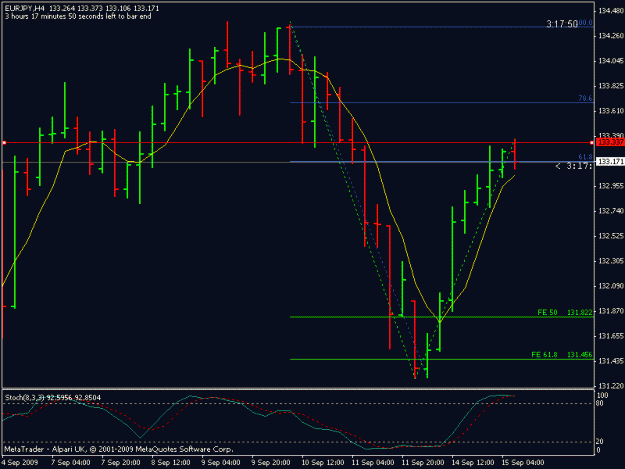Screen dimensions: 625x469
Task: Click the 4 Sep 2009 date label
Action: [20, 463]
